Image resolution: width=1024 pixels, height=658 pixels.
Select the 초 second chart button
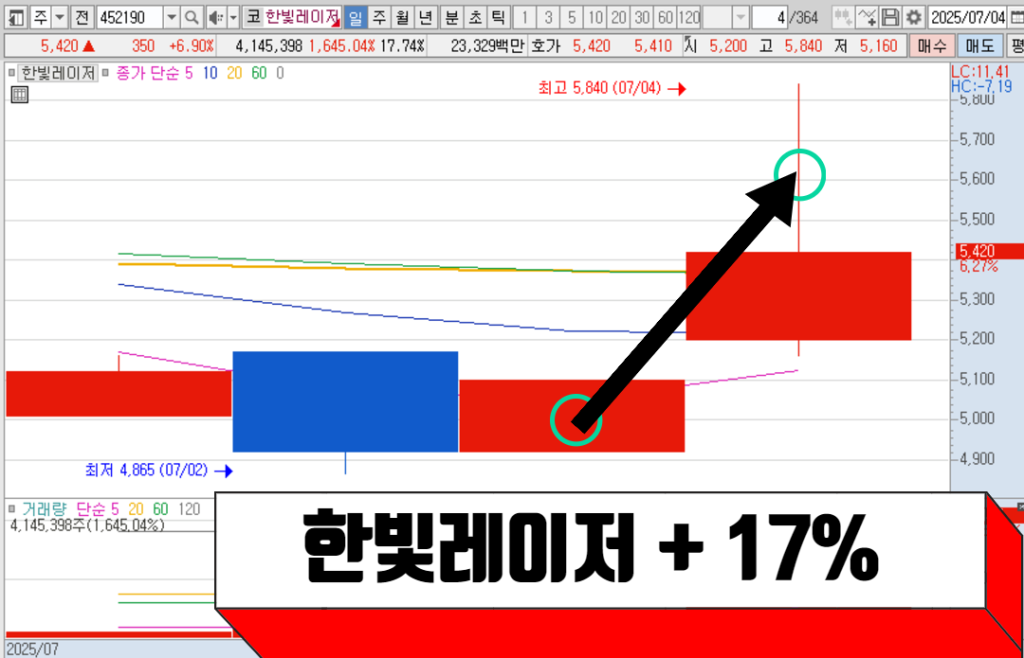coord(475,17)
